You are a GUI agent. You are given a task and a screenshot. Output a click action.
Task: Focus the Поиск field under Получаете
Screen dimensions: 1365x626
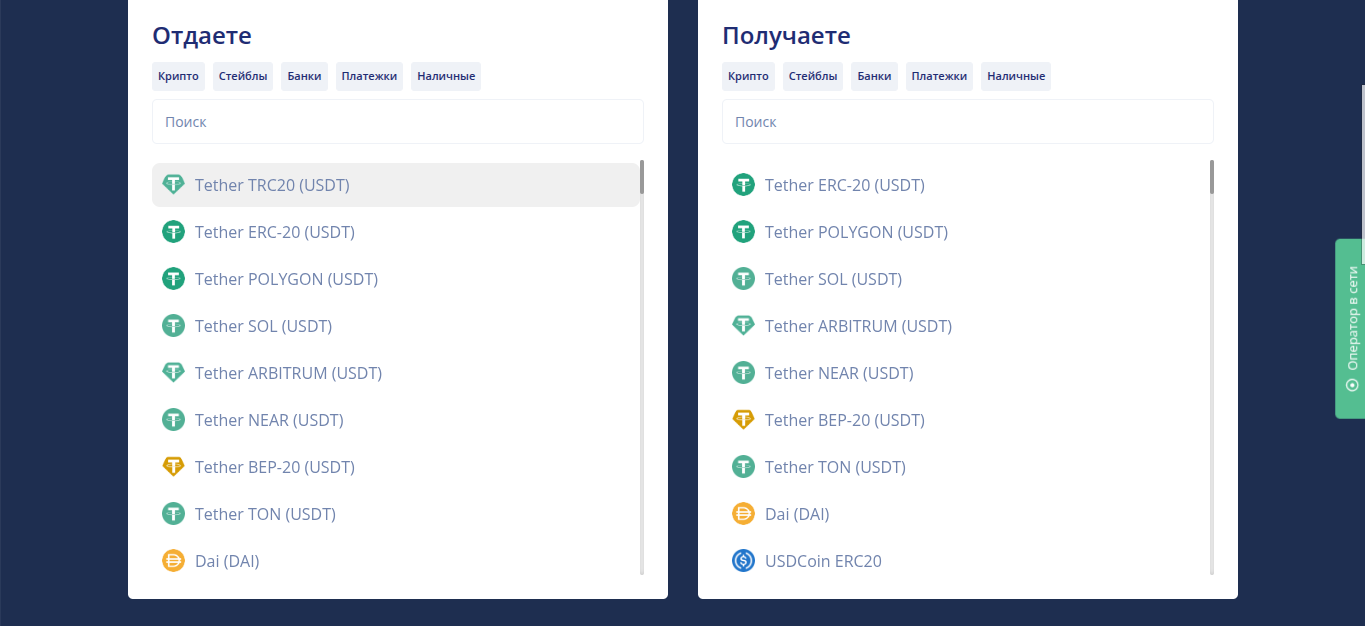point(967,122)
